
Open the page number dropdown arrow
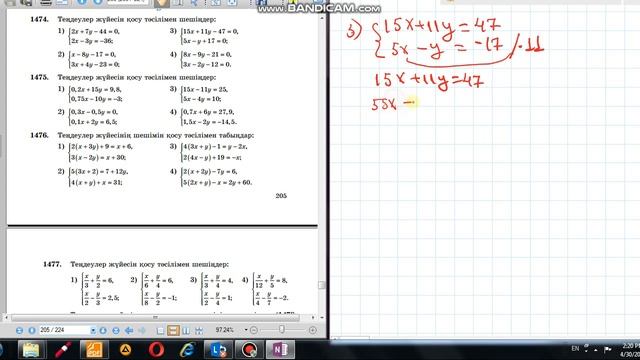pos(93,330)
